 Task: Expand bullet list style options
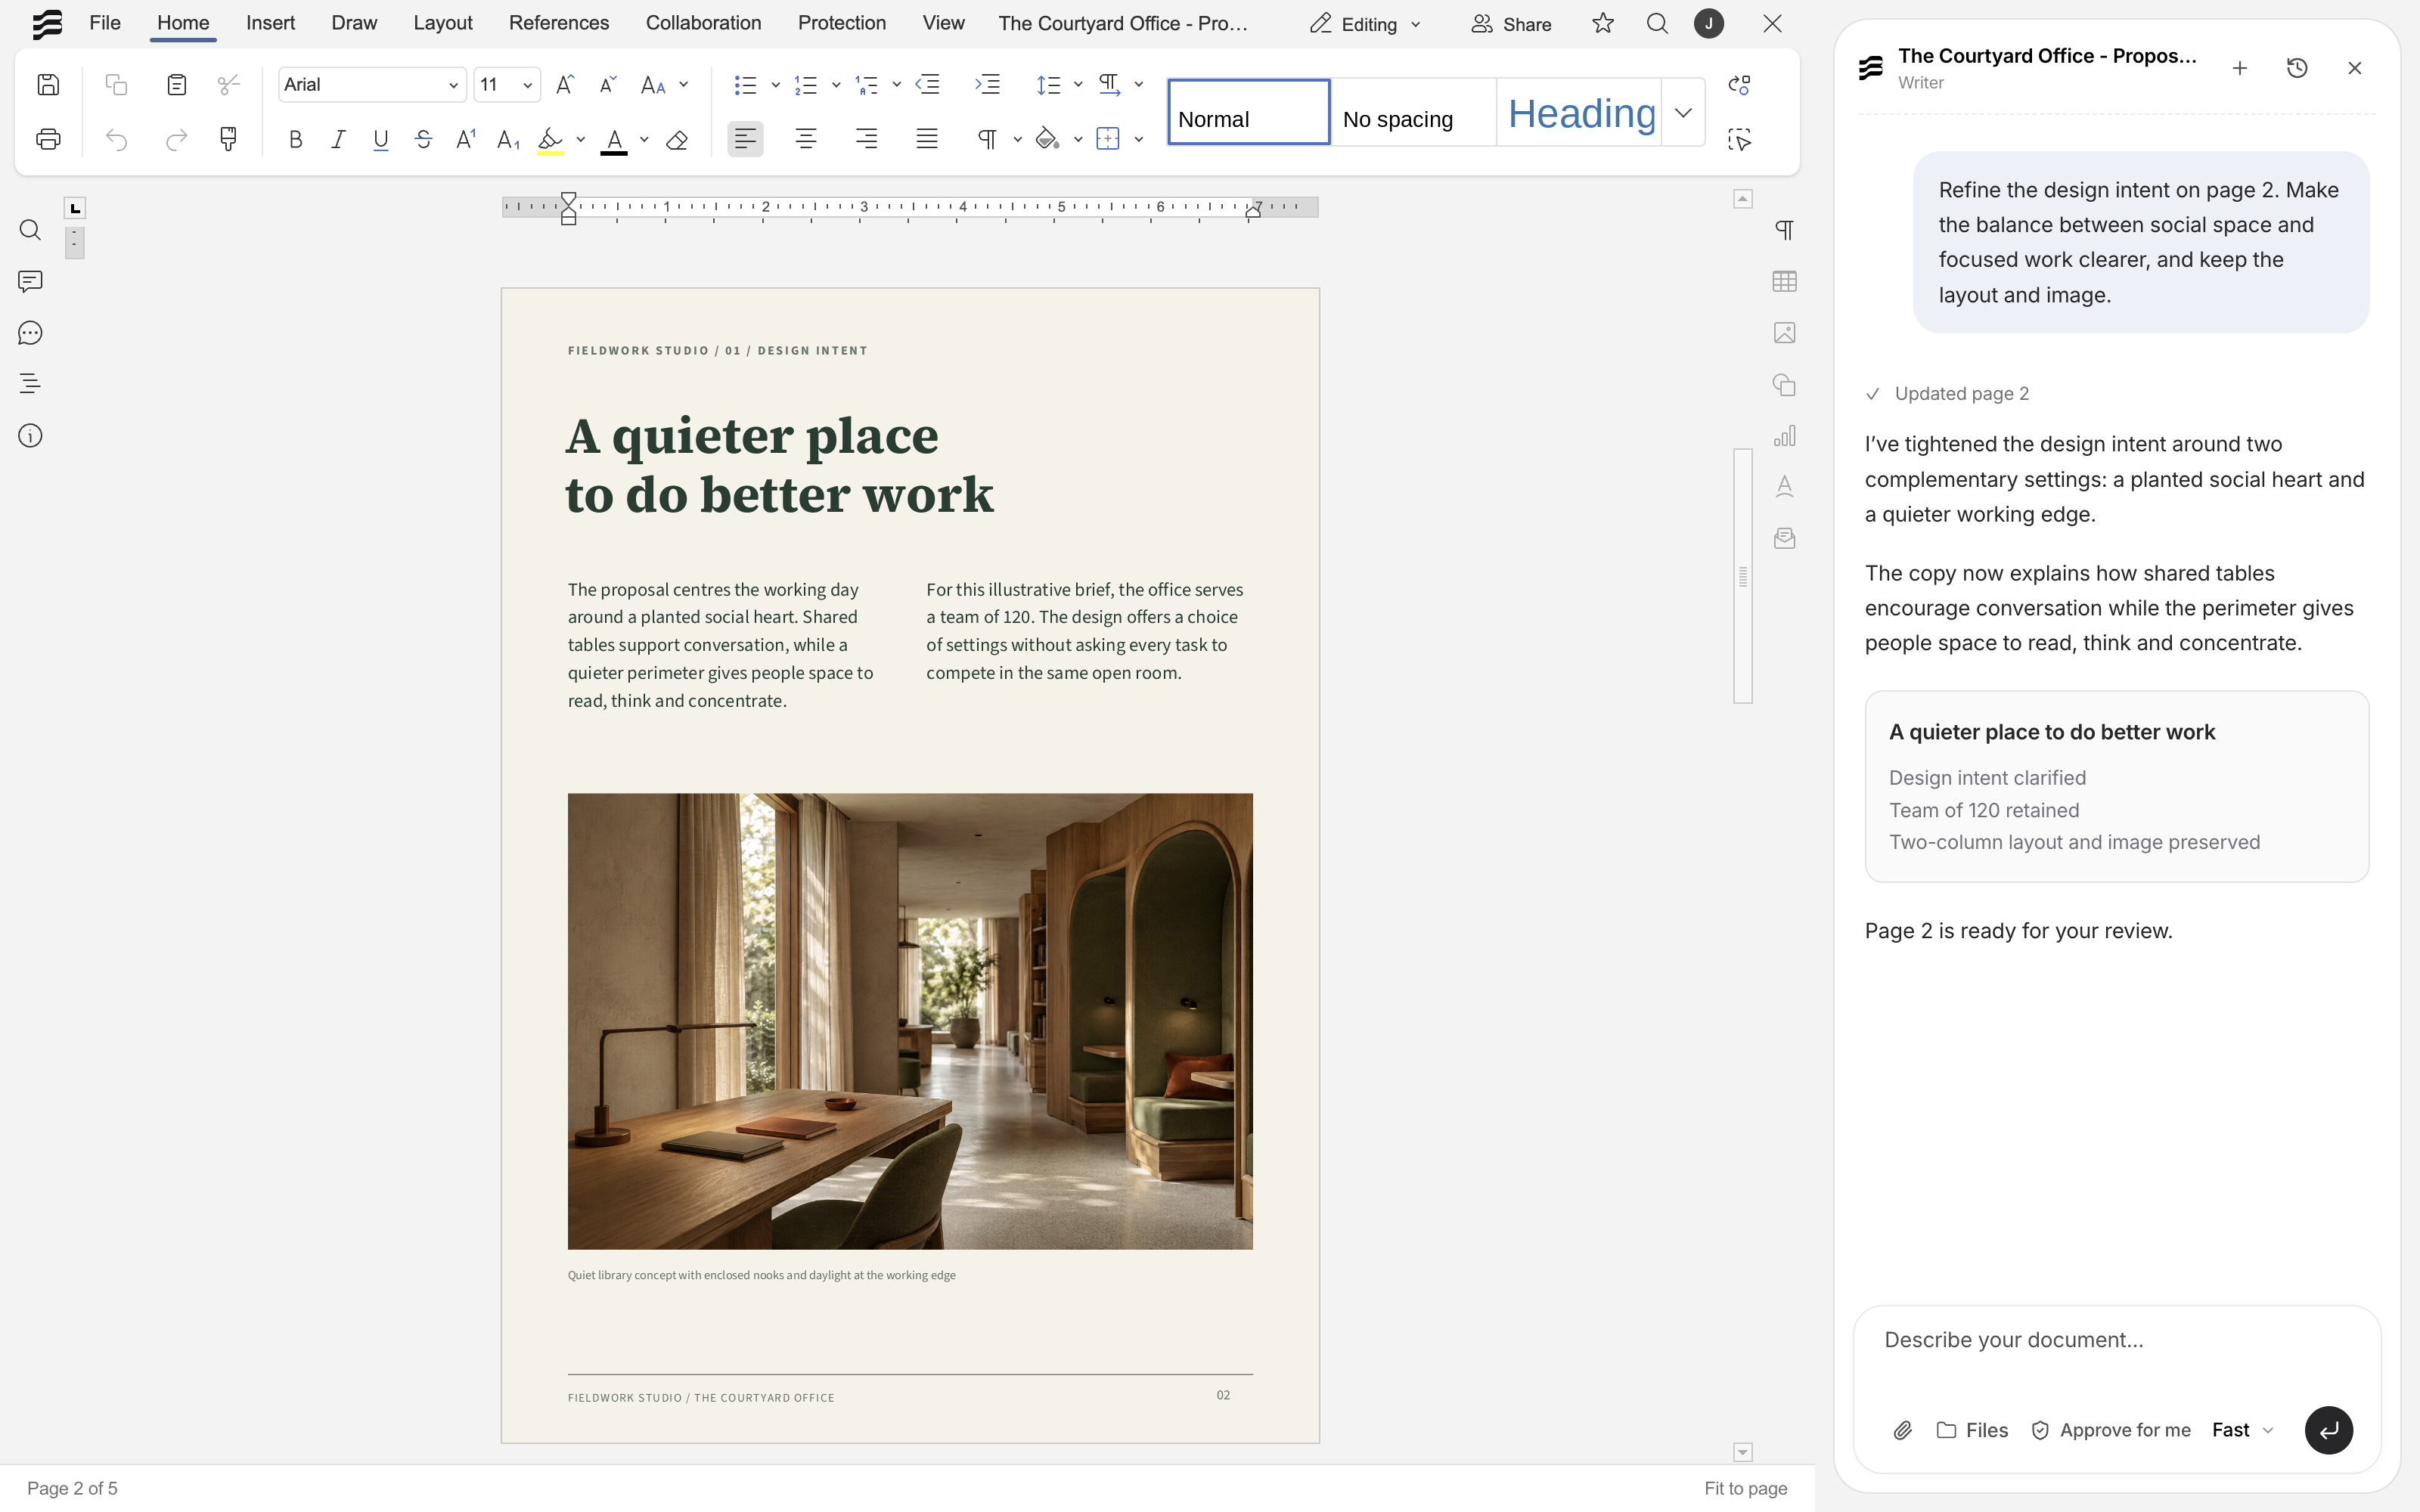776,85
